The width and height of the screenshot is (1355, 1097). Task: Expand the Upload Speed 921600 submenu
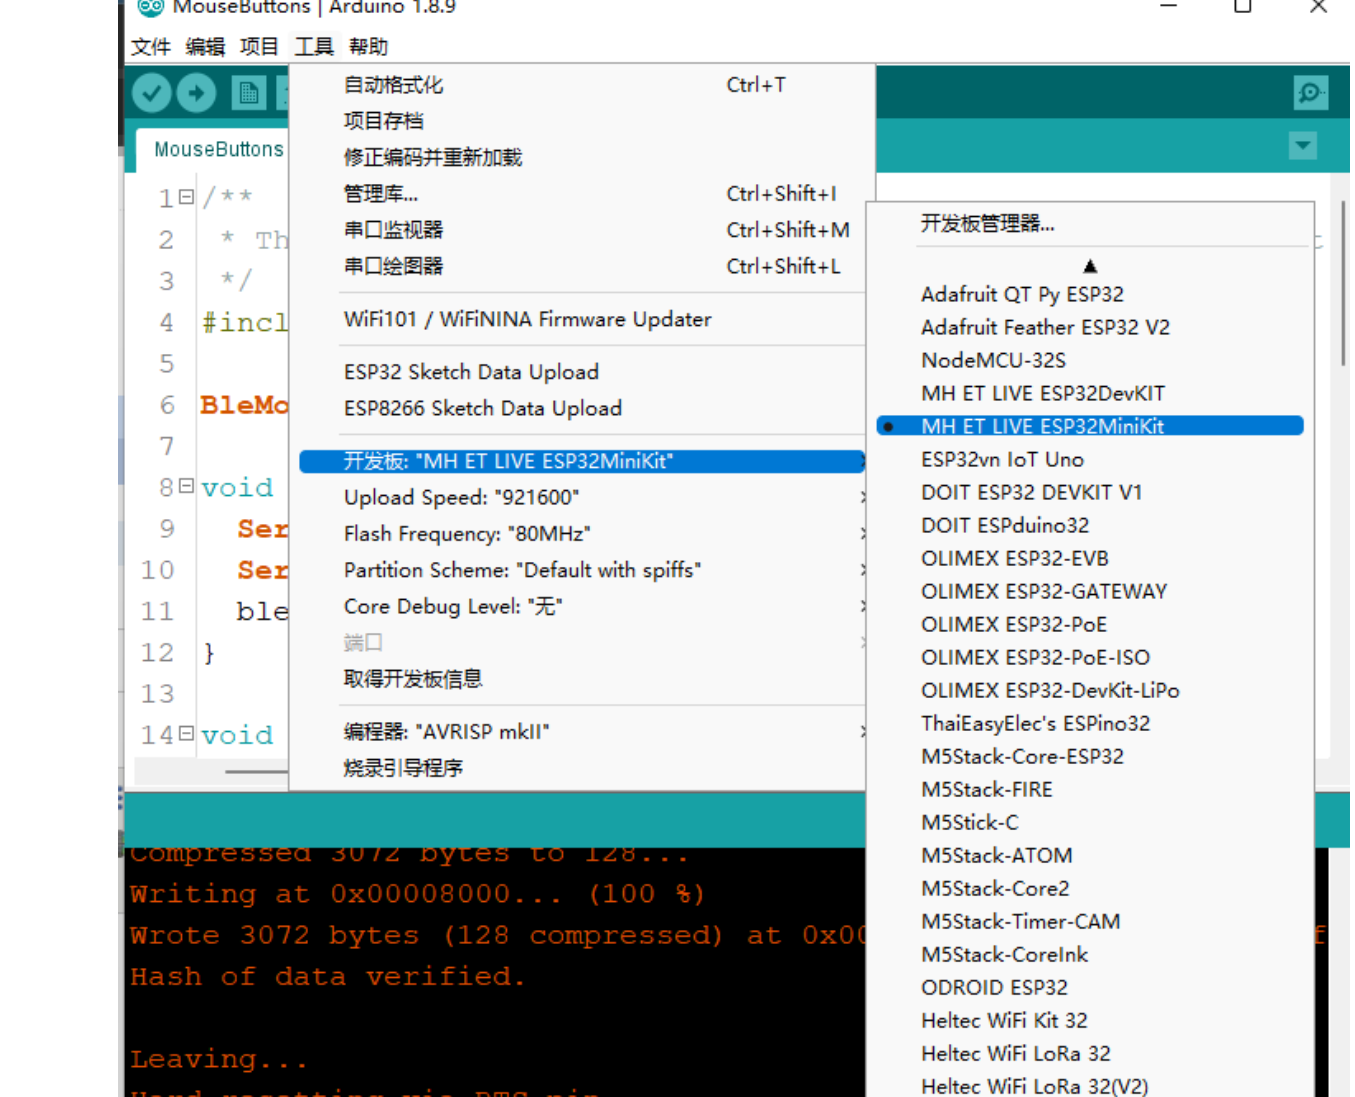(582, 497)
